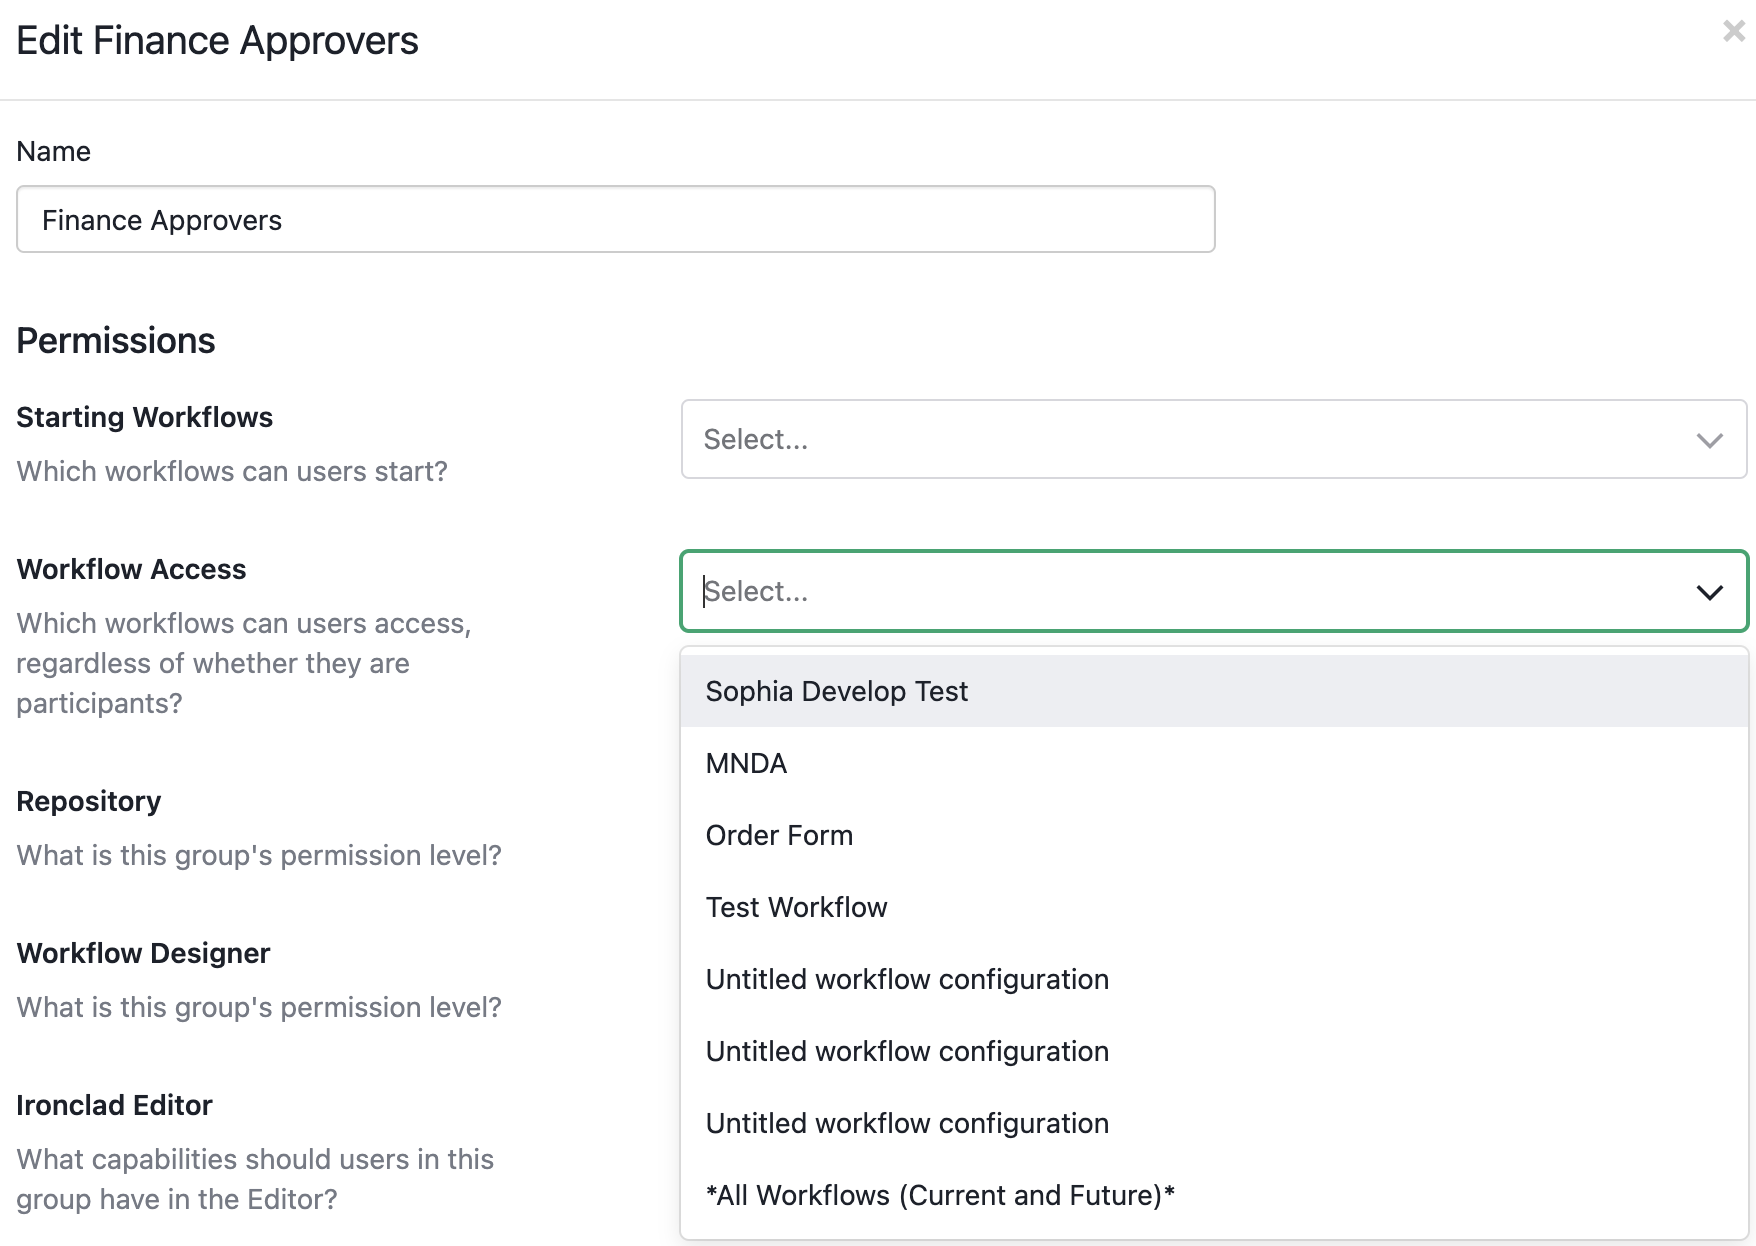Screen dimensions: 1756x1246
Task: Click the Repository label
Action: (89, 801)
